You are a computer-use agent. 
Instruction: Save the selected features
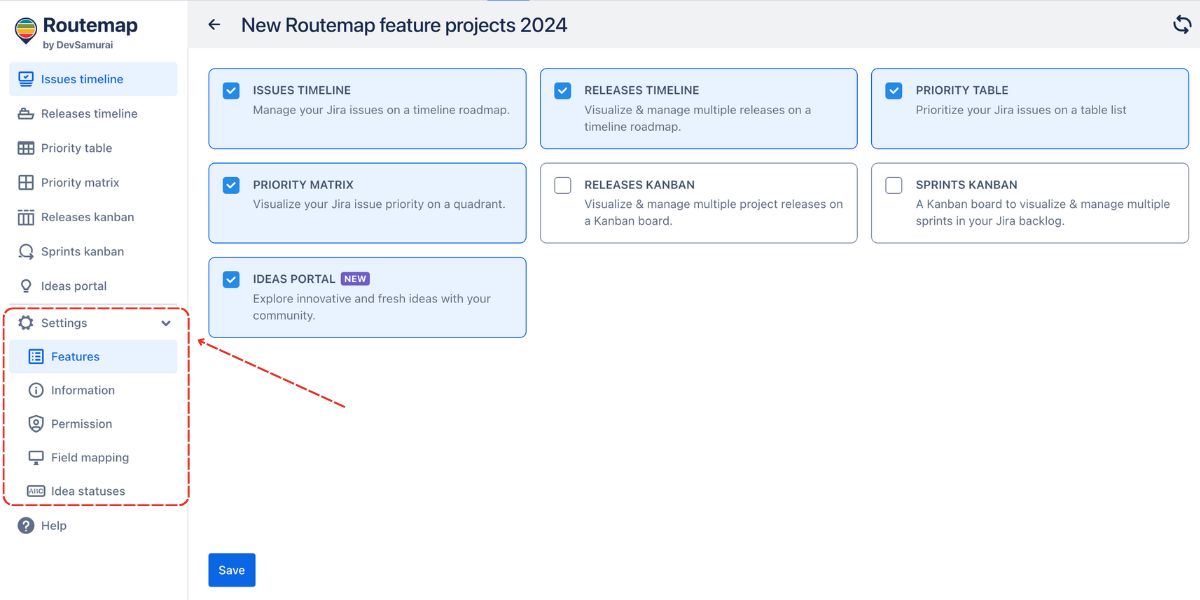pyautogui.click(x=231, y=569)
